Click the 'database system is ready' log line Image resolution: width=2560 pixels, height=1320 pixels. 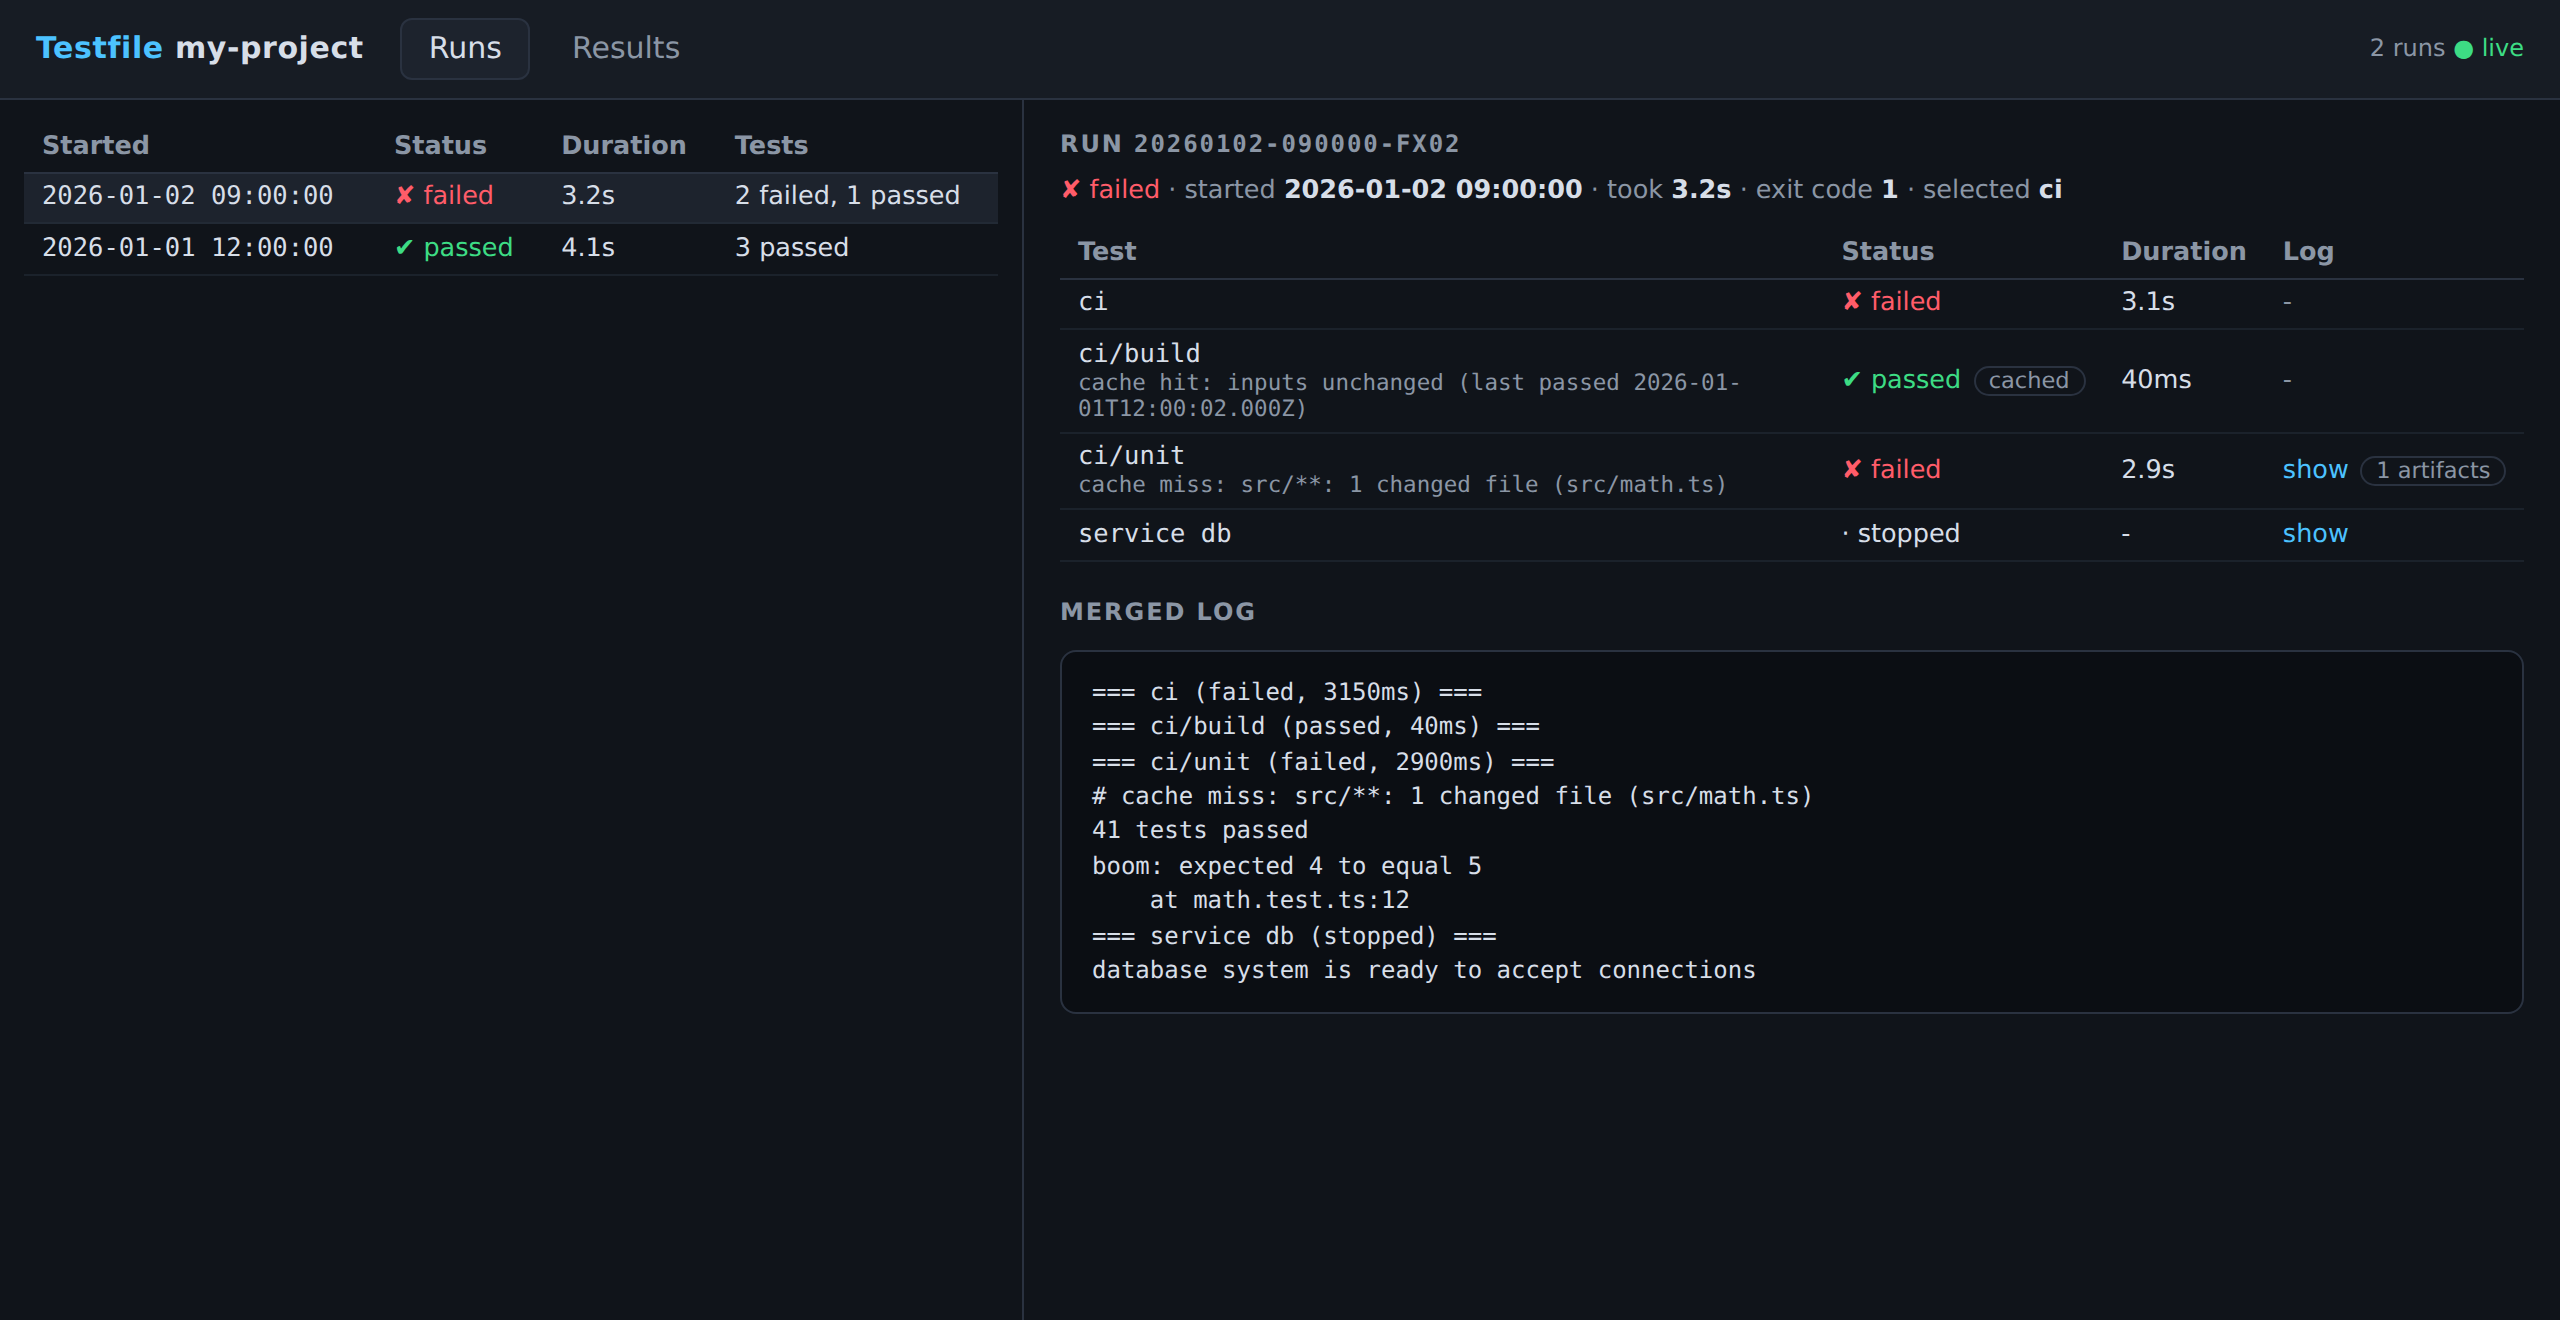pos(1424,970)
